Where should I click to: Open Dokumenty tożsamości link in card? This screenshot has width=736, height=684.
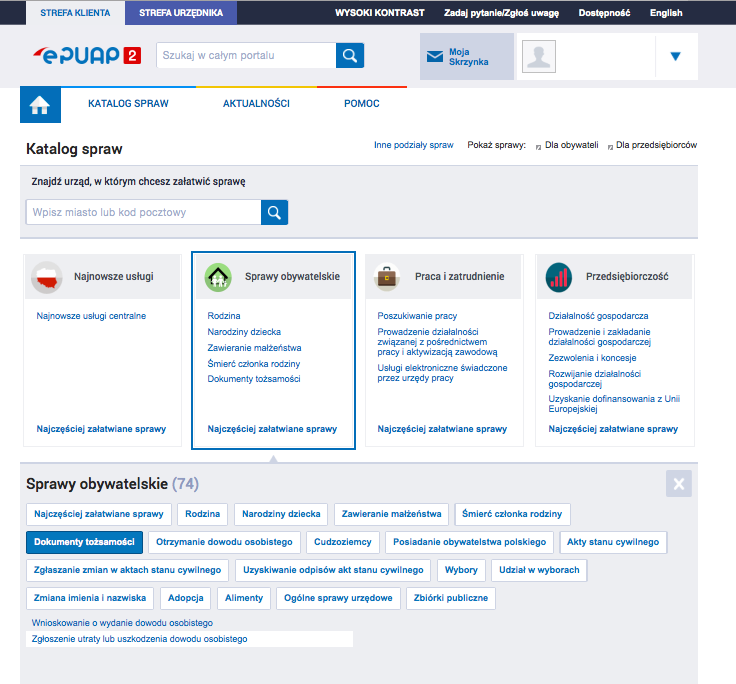pyautogui.click(x=254, y=379)
